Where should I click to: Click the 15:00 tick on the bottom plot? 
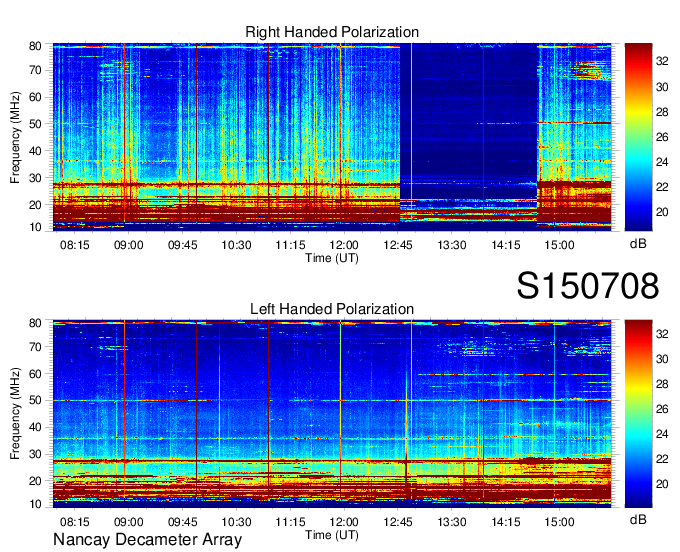pos(559,522)
